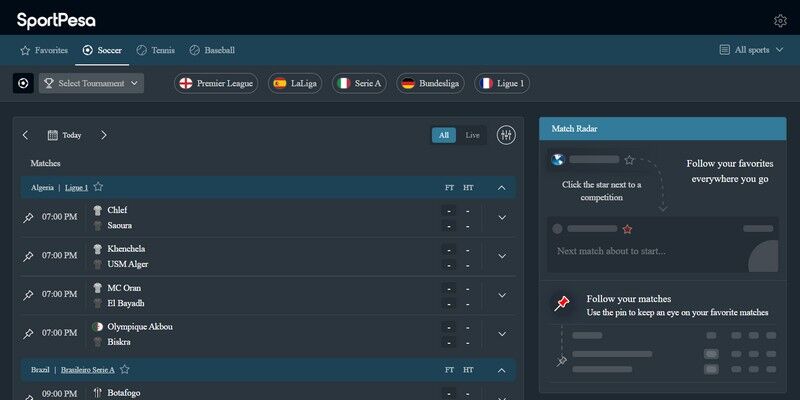800x400 pixels.
Task: Favorite Brasileiro Serie A with star
Action: [x=124, y=369]
